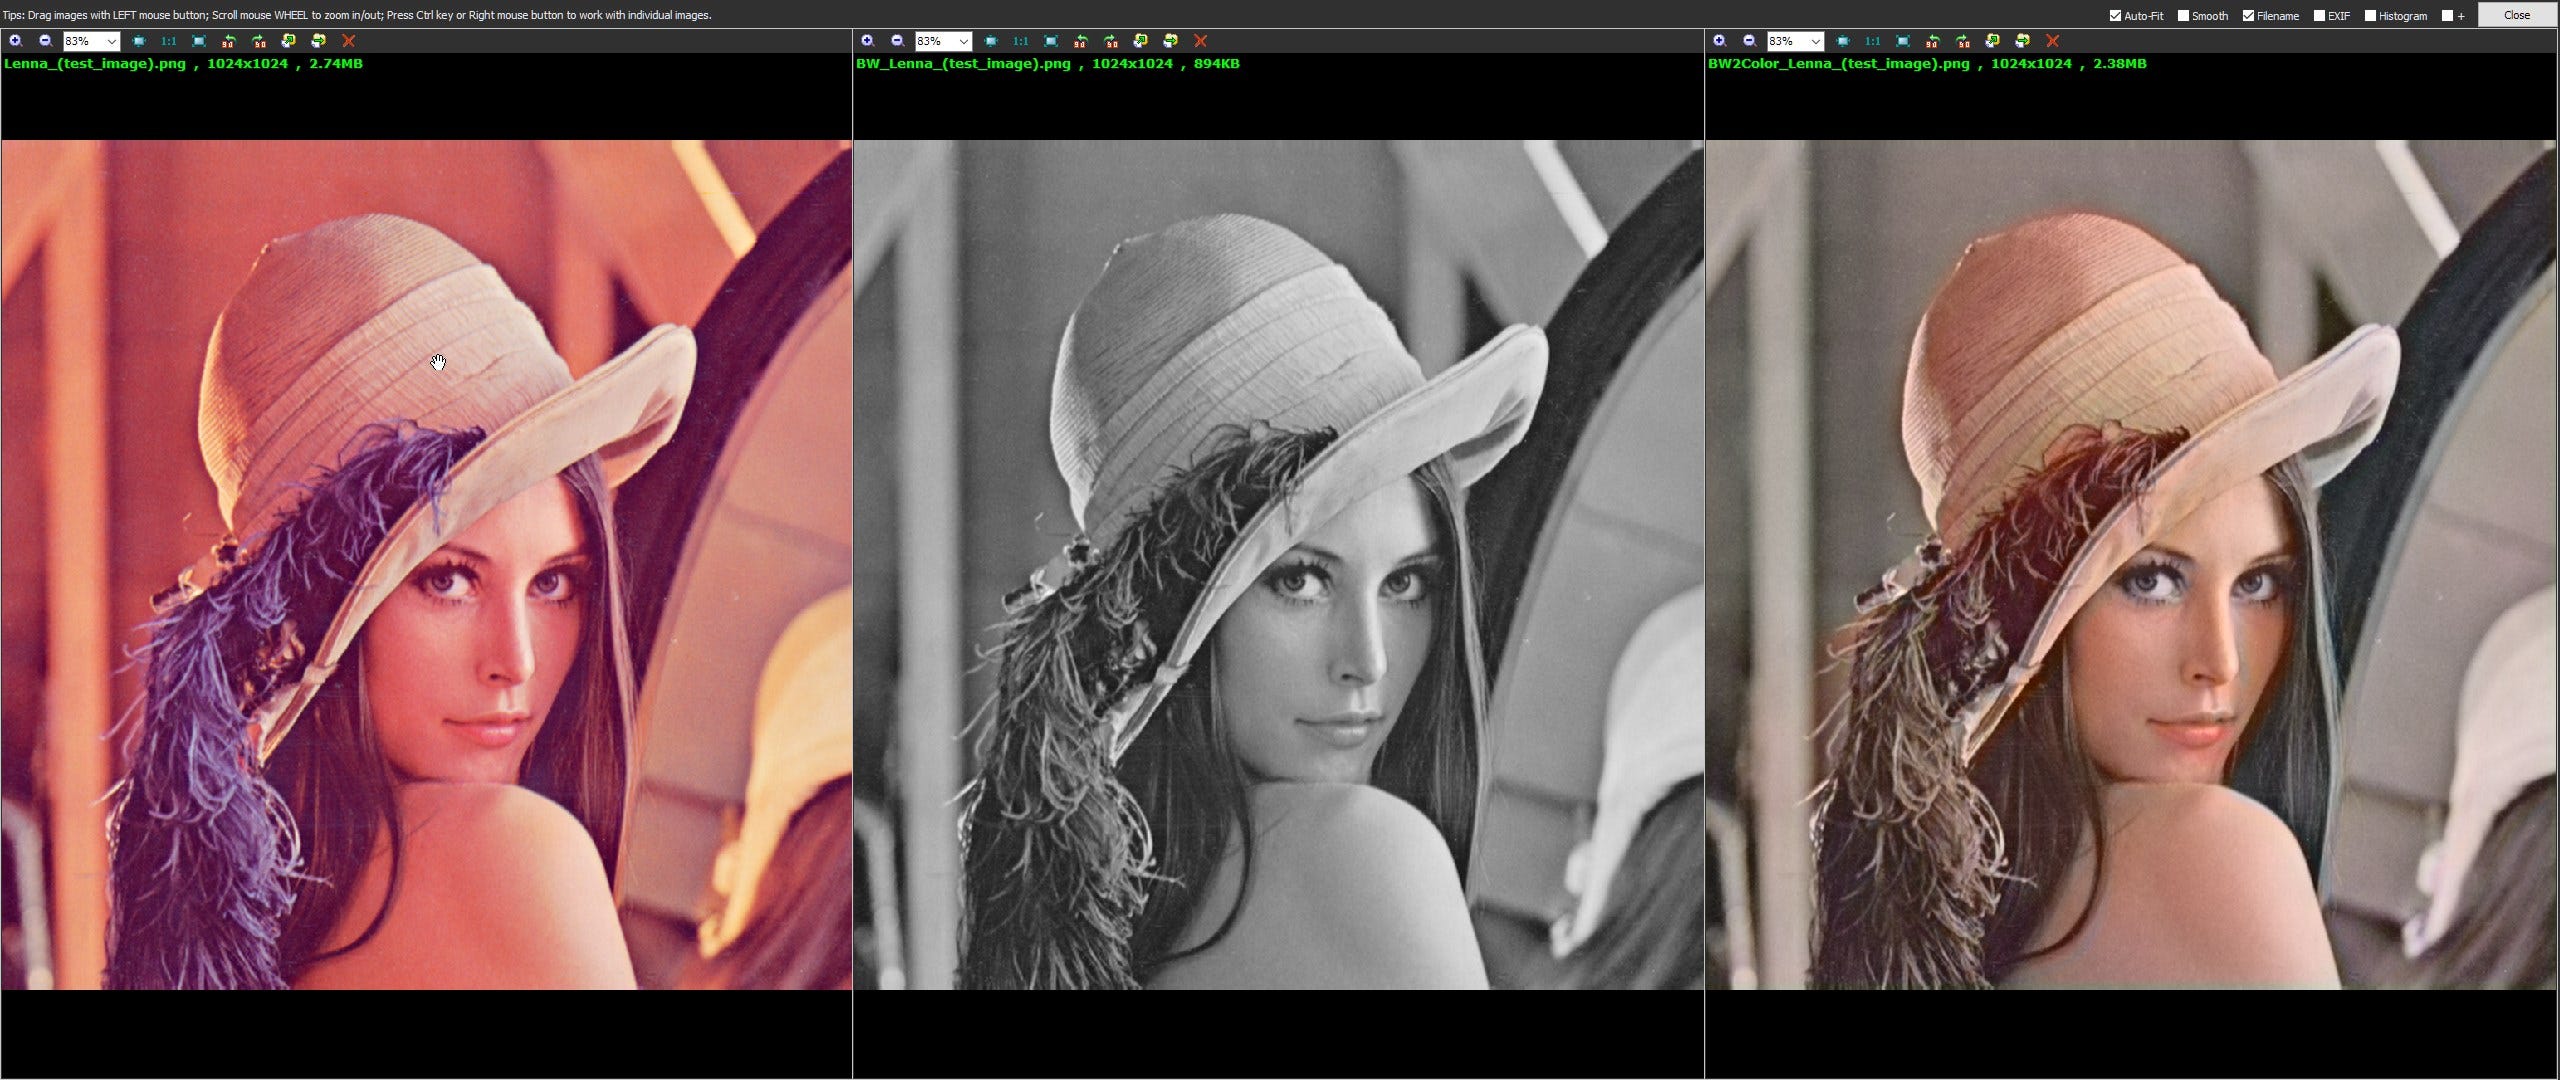Click BW_Lenna_(test_image).png filename label
Viewport: 2560px width, 1080px height.
tap(963, 64)
